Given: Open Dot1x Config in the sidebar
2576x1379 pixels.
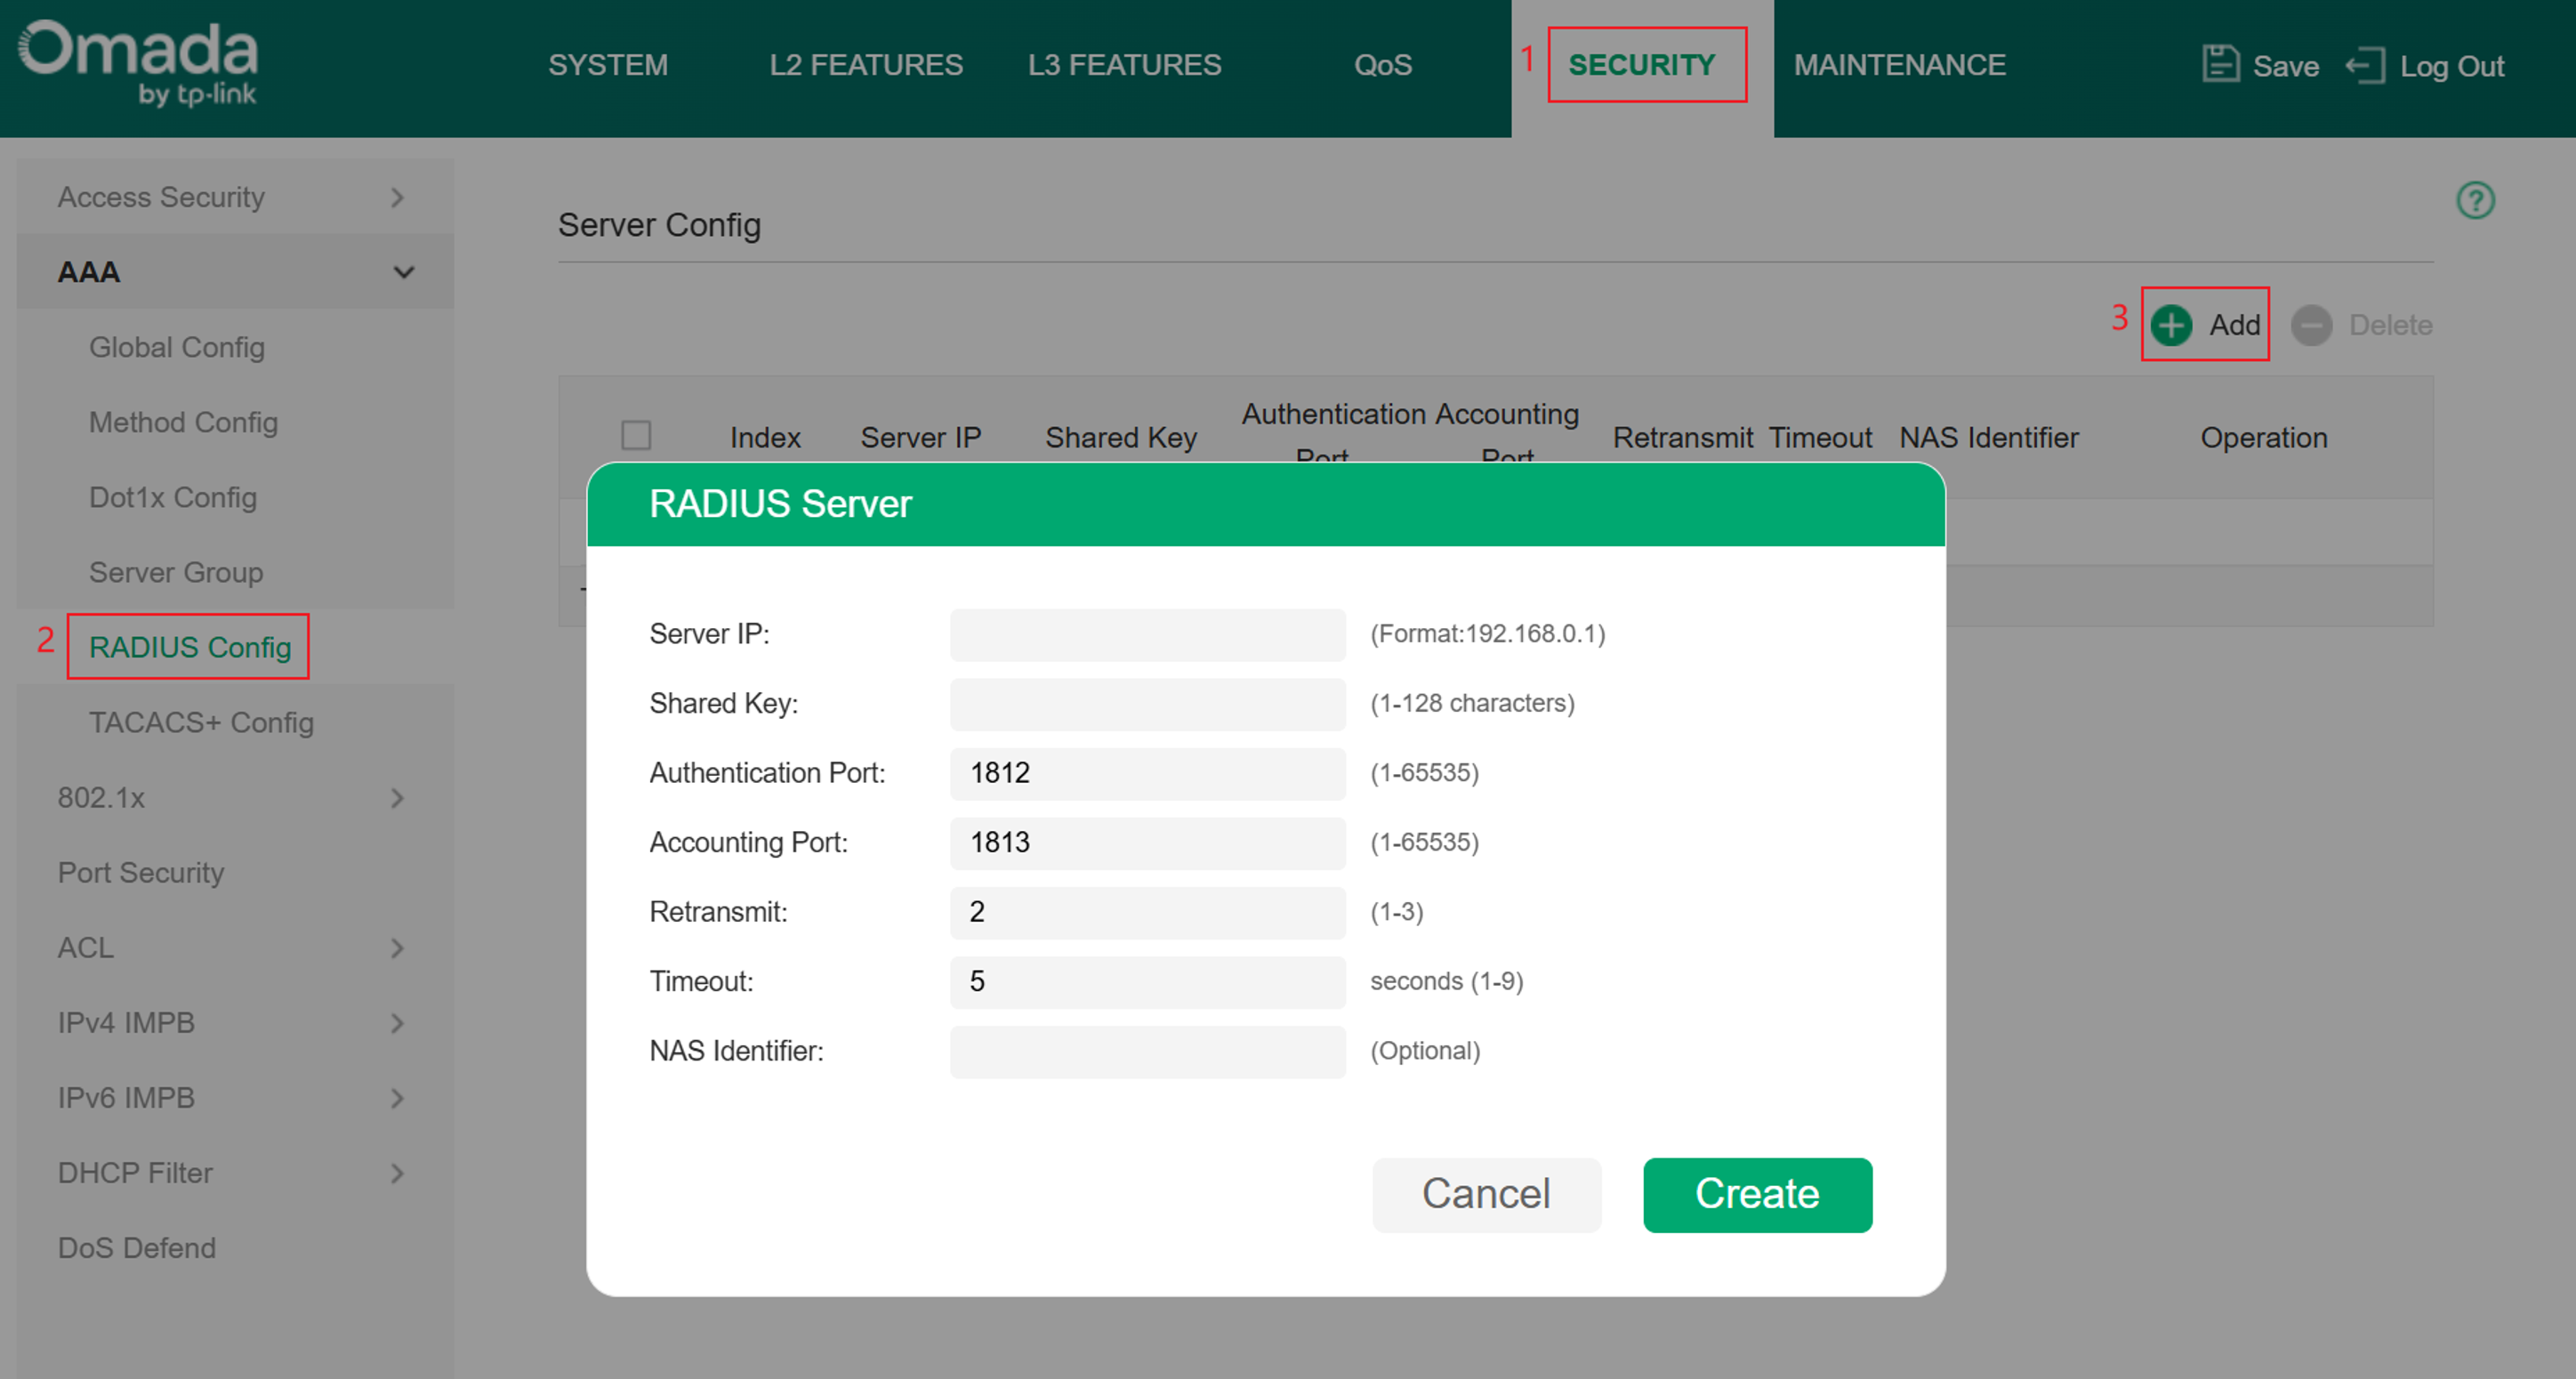Looking at the screenshot, I should tap(172, 497).
